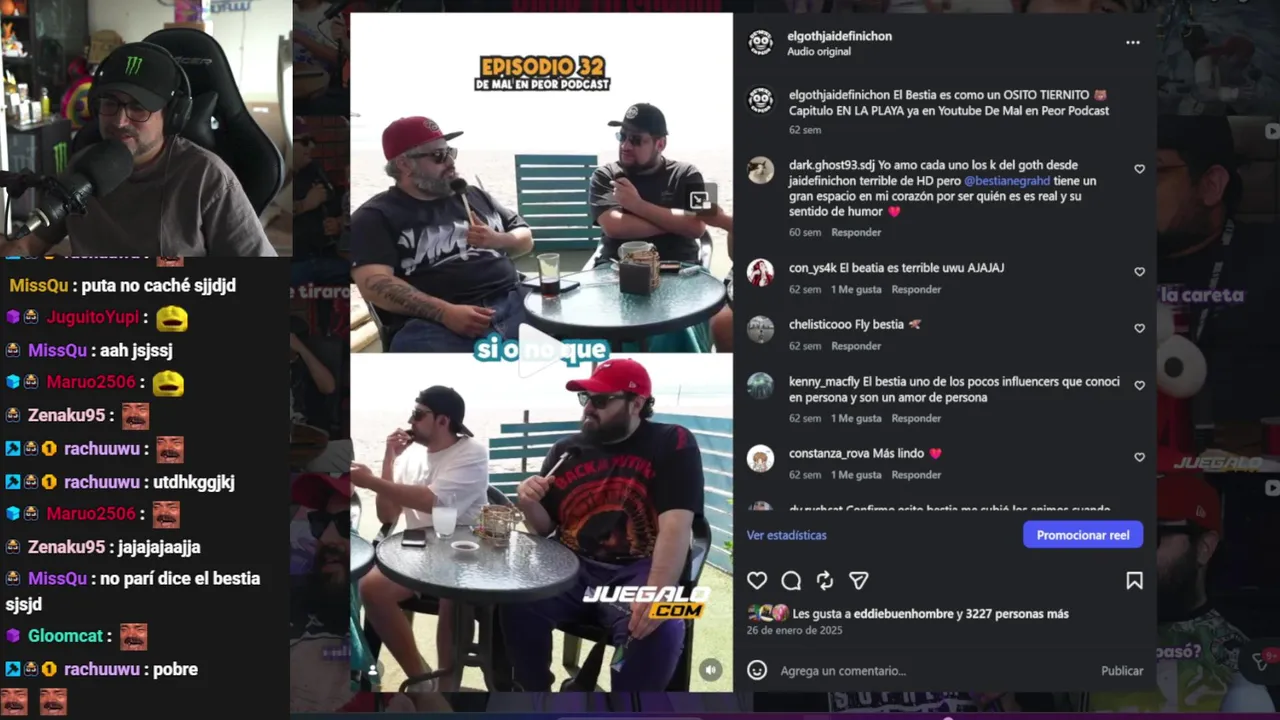Screen dimensions: 1280x720
Task: Open the emoji picker in the comment box
Action: point(757,670)
